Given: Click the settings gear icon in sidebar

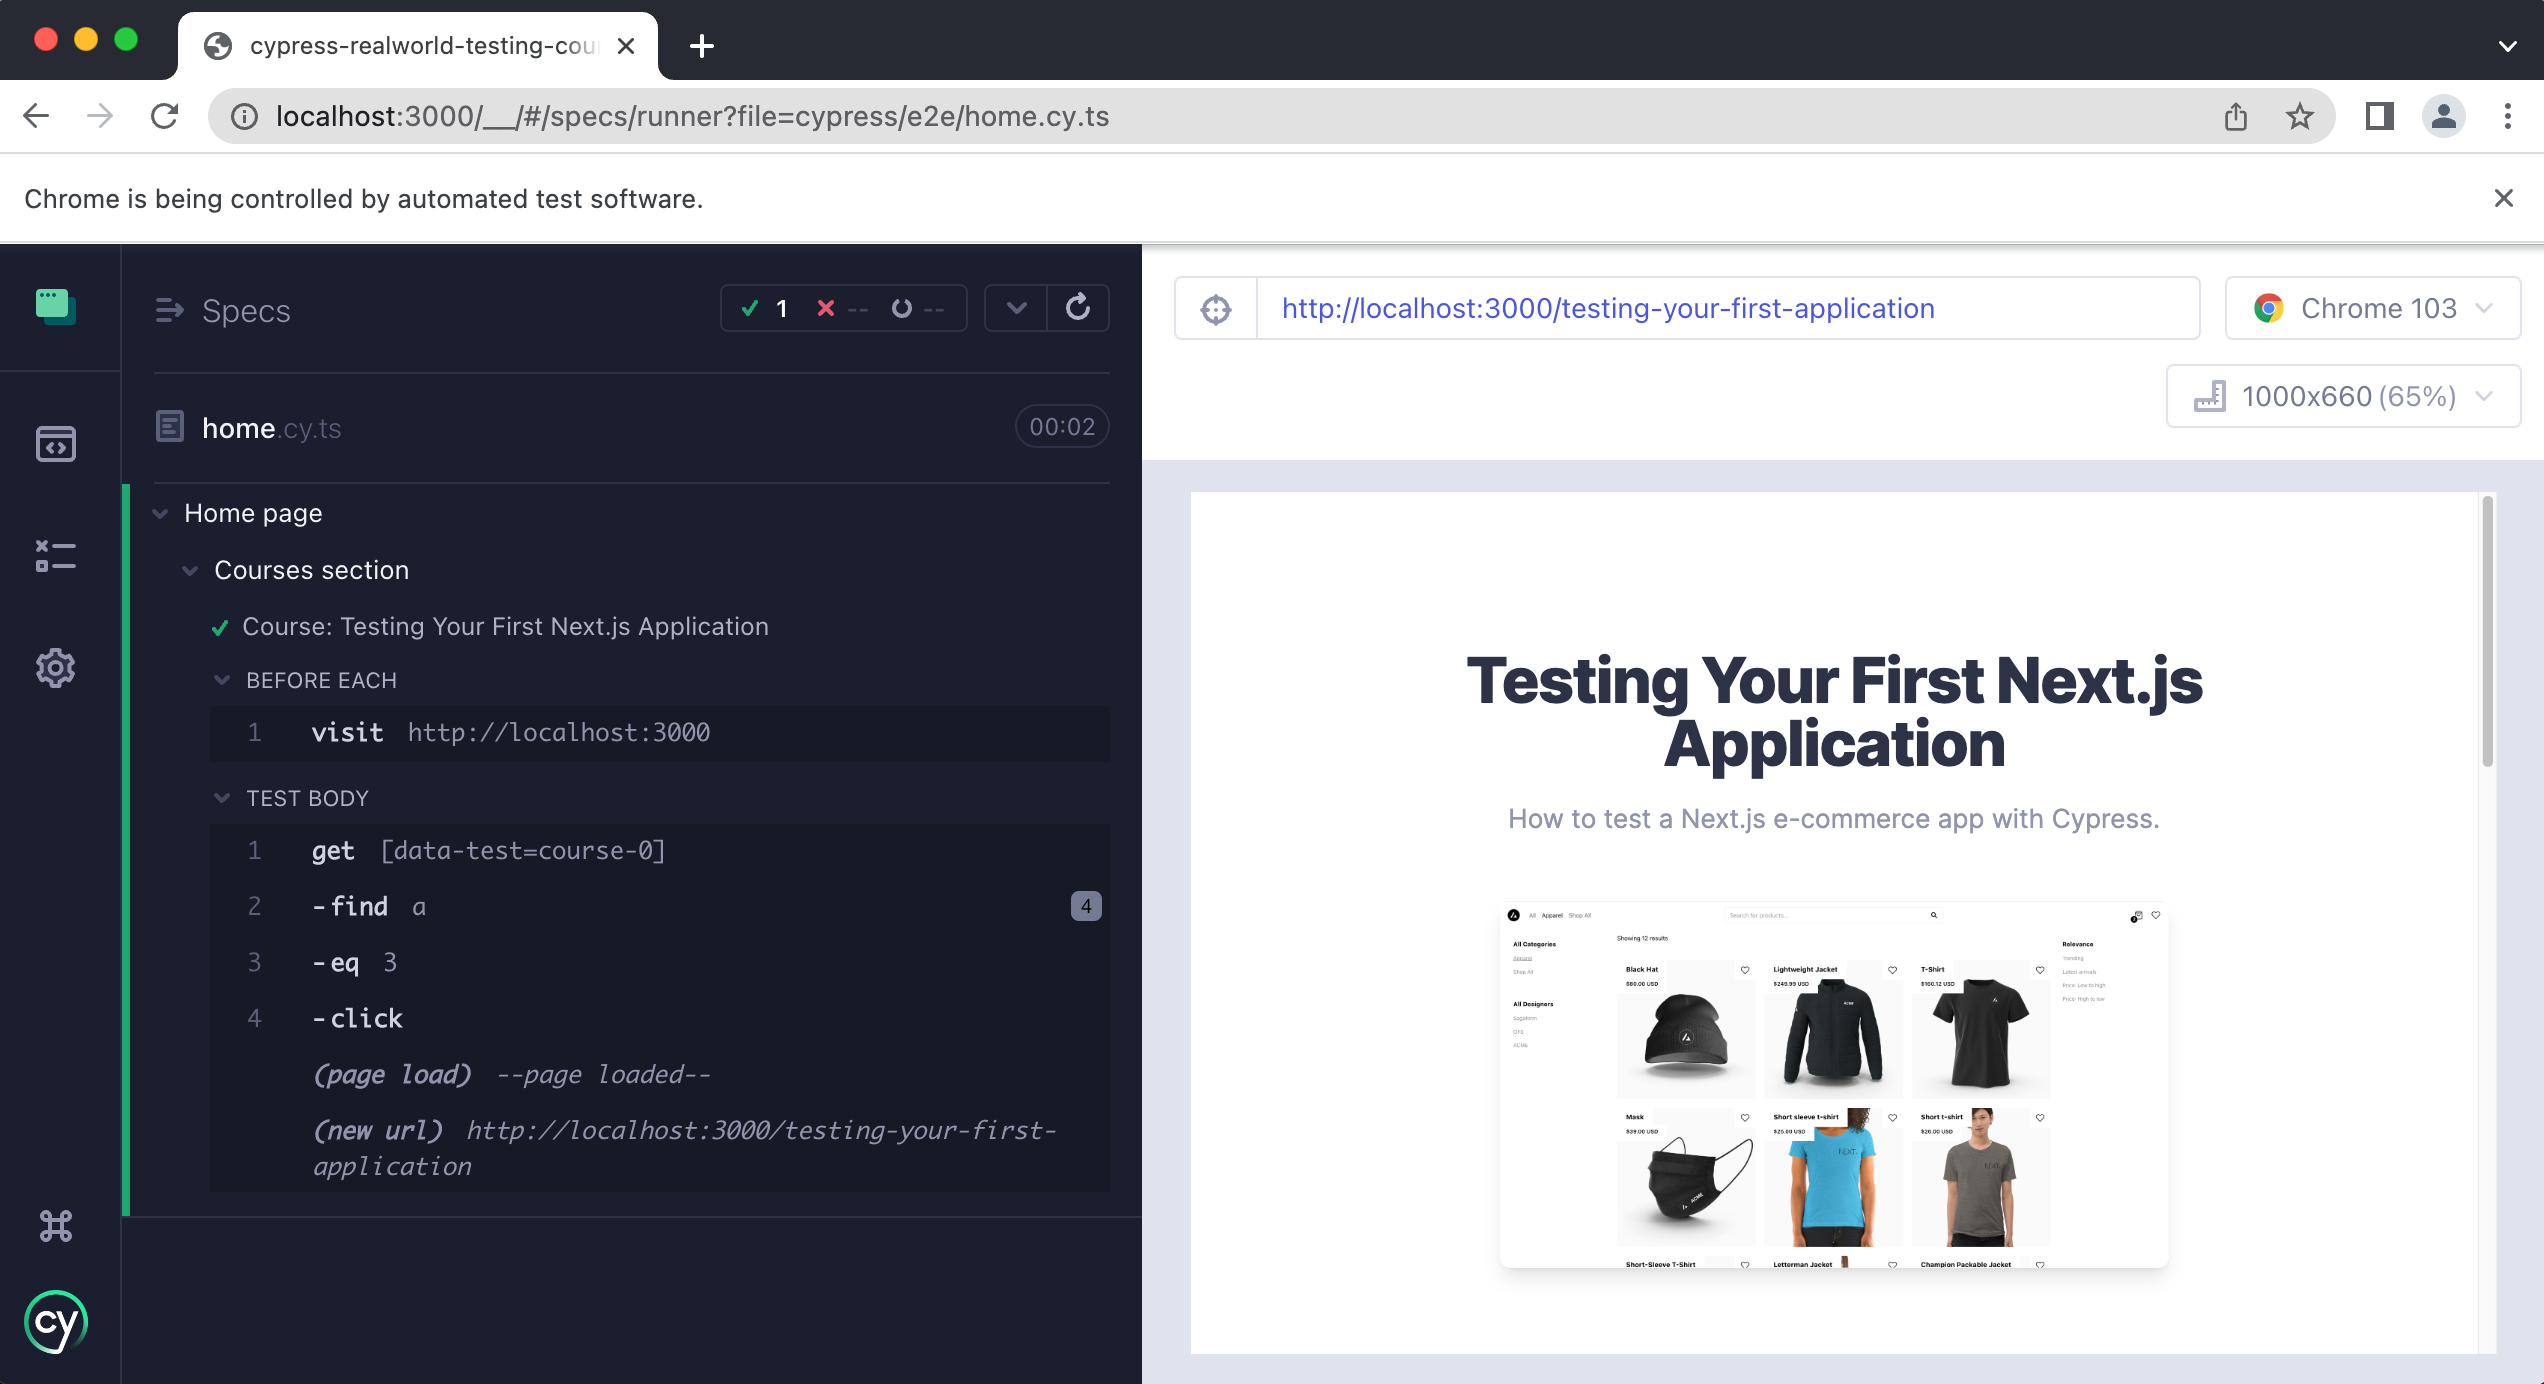Looking at the screenshot, I should point(56,666).
